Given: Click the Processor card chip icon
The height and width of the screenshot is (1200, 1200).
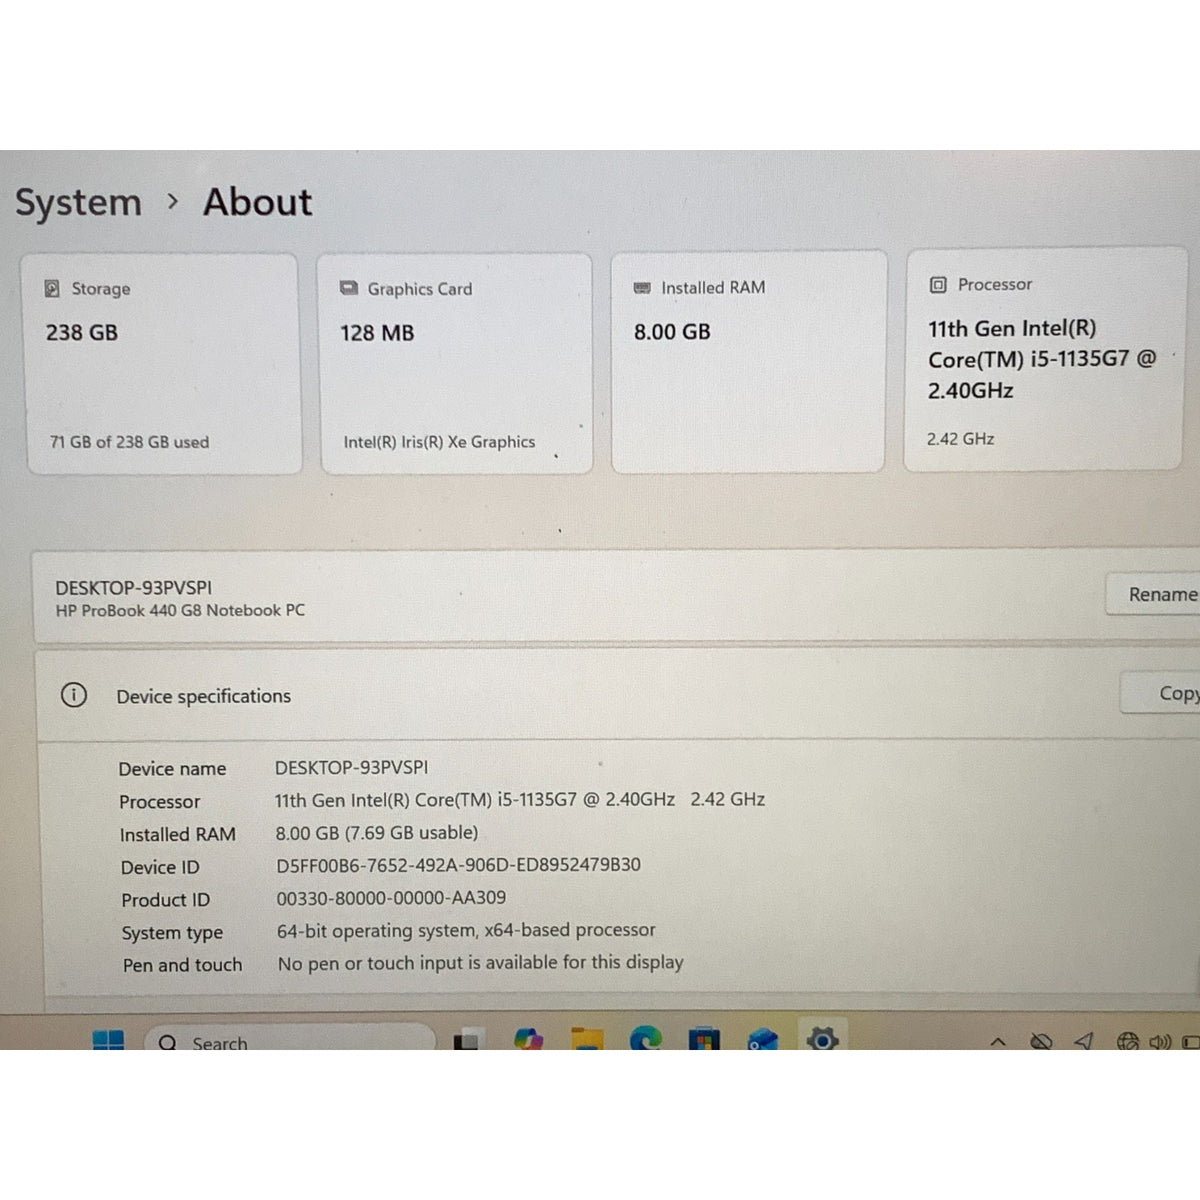Looking at the screenshot, I should click(x=938, y=285).
